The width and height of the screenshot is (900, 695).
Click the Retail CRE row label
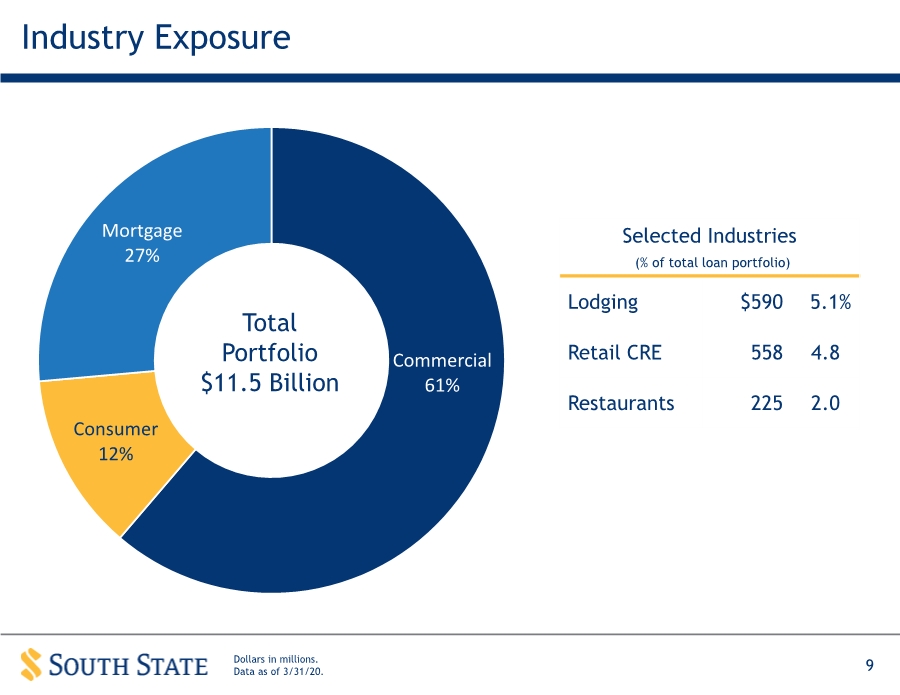[615, 352]
